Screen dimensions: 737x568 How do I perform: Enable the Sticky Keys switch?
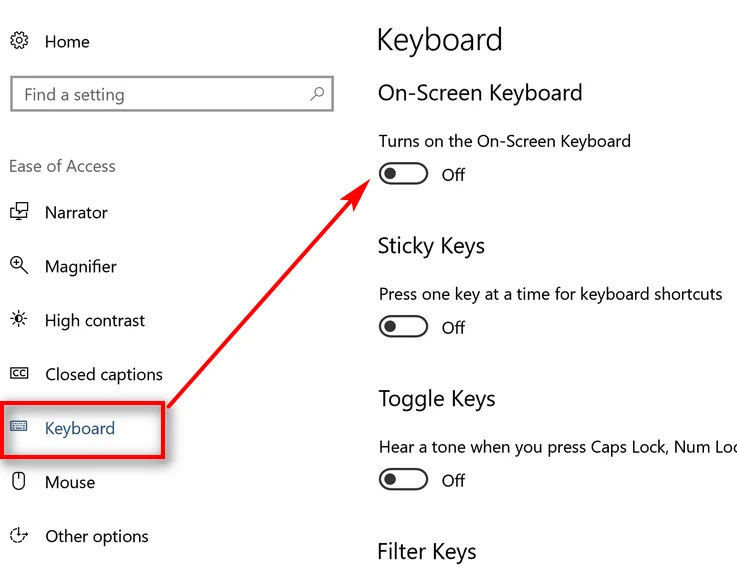pyautogui.click(x=403, y=327)
